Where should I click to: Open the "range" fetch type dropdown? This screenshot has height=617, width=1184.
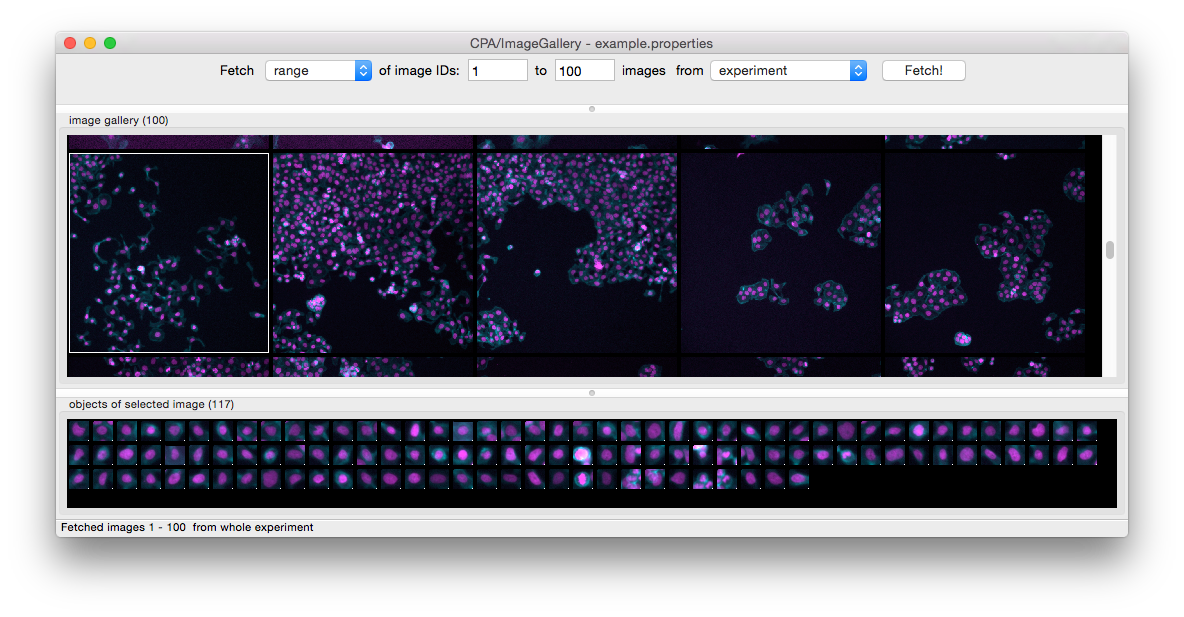coord(318,71)
